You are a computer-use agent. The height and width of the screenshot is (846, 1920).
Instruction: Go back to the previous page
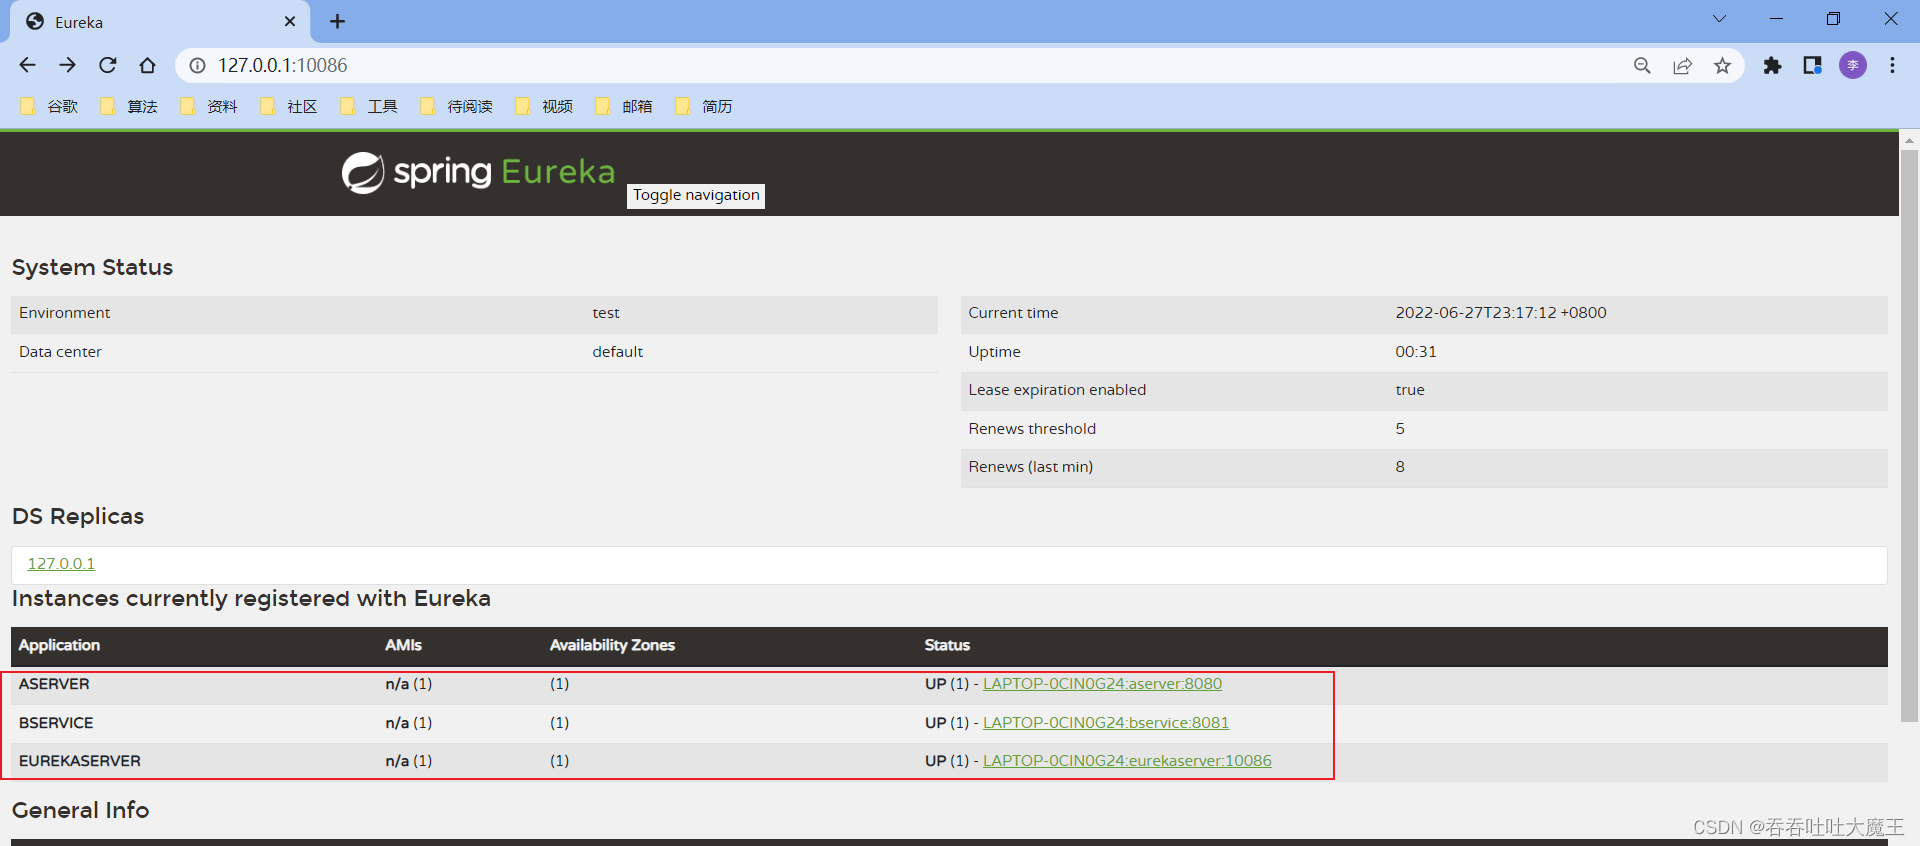(27, 65)
